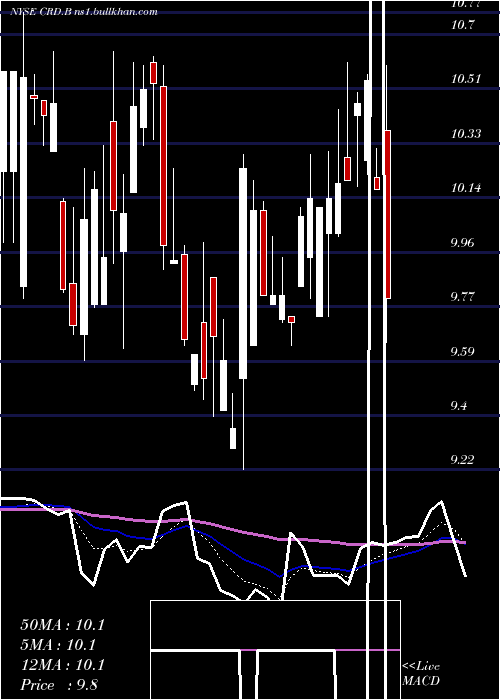Click the last red candlestick on the right
The height and width of the screenshot is (700, 500).
(388, 214)
